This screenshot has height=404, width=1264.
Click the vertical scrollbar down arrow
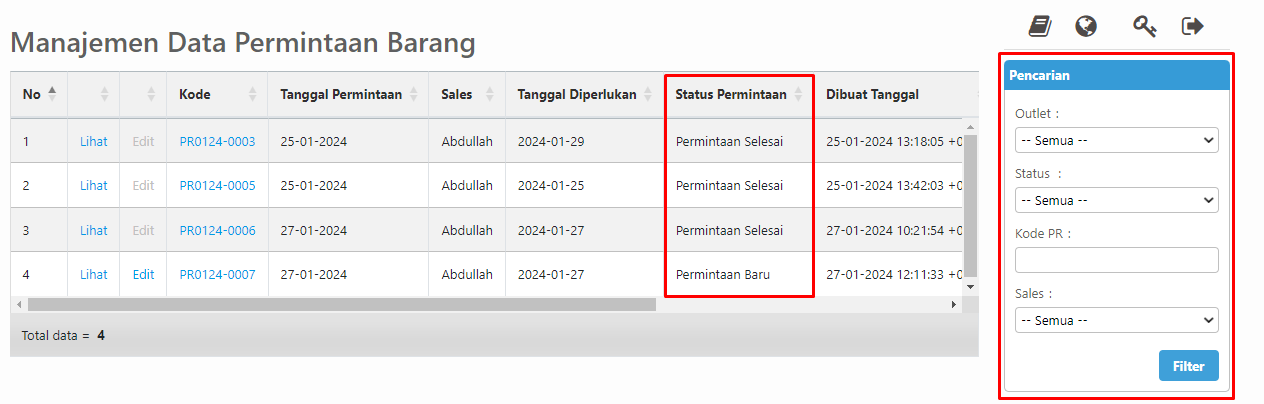click(968, 287)
